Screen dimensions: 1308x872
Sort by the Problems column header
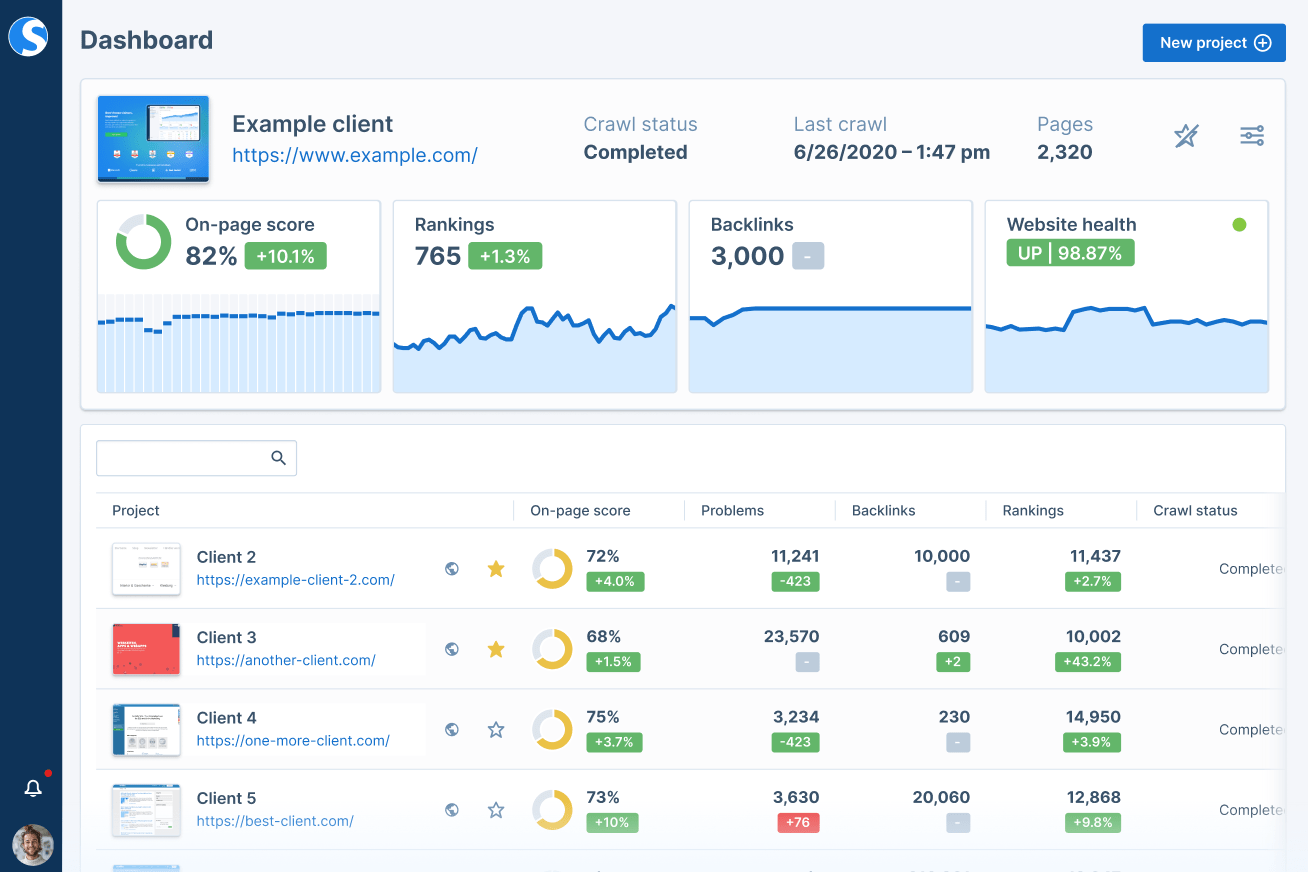point(732,510)
